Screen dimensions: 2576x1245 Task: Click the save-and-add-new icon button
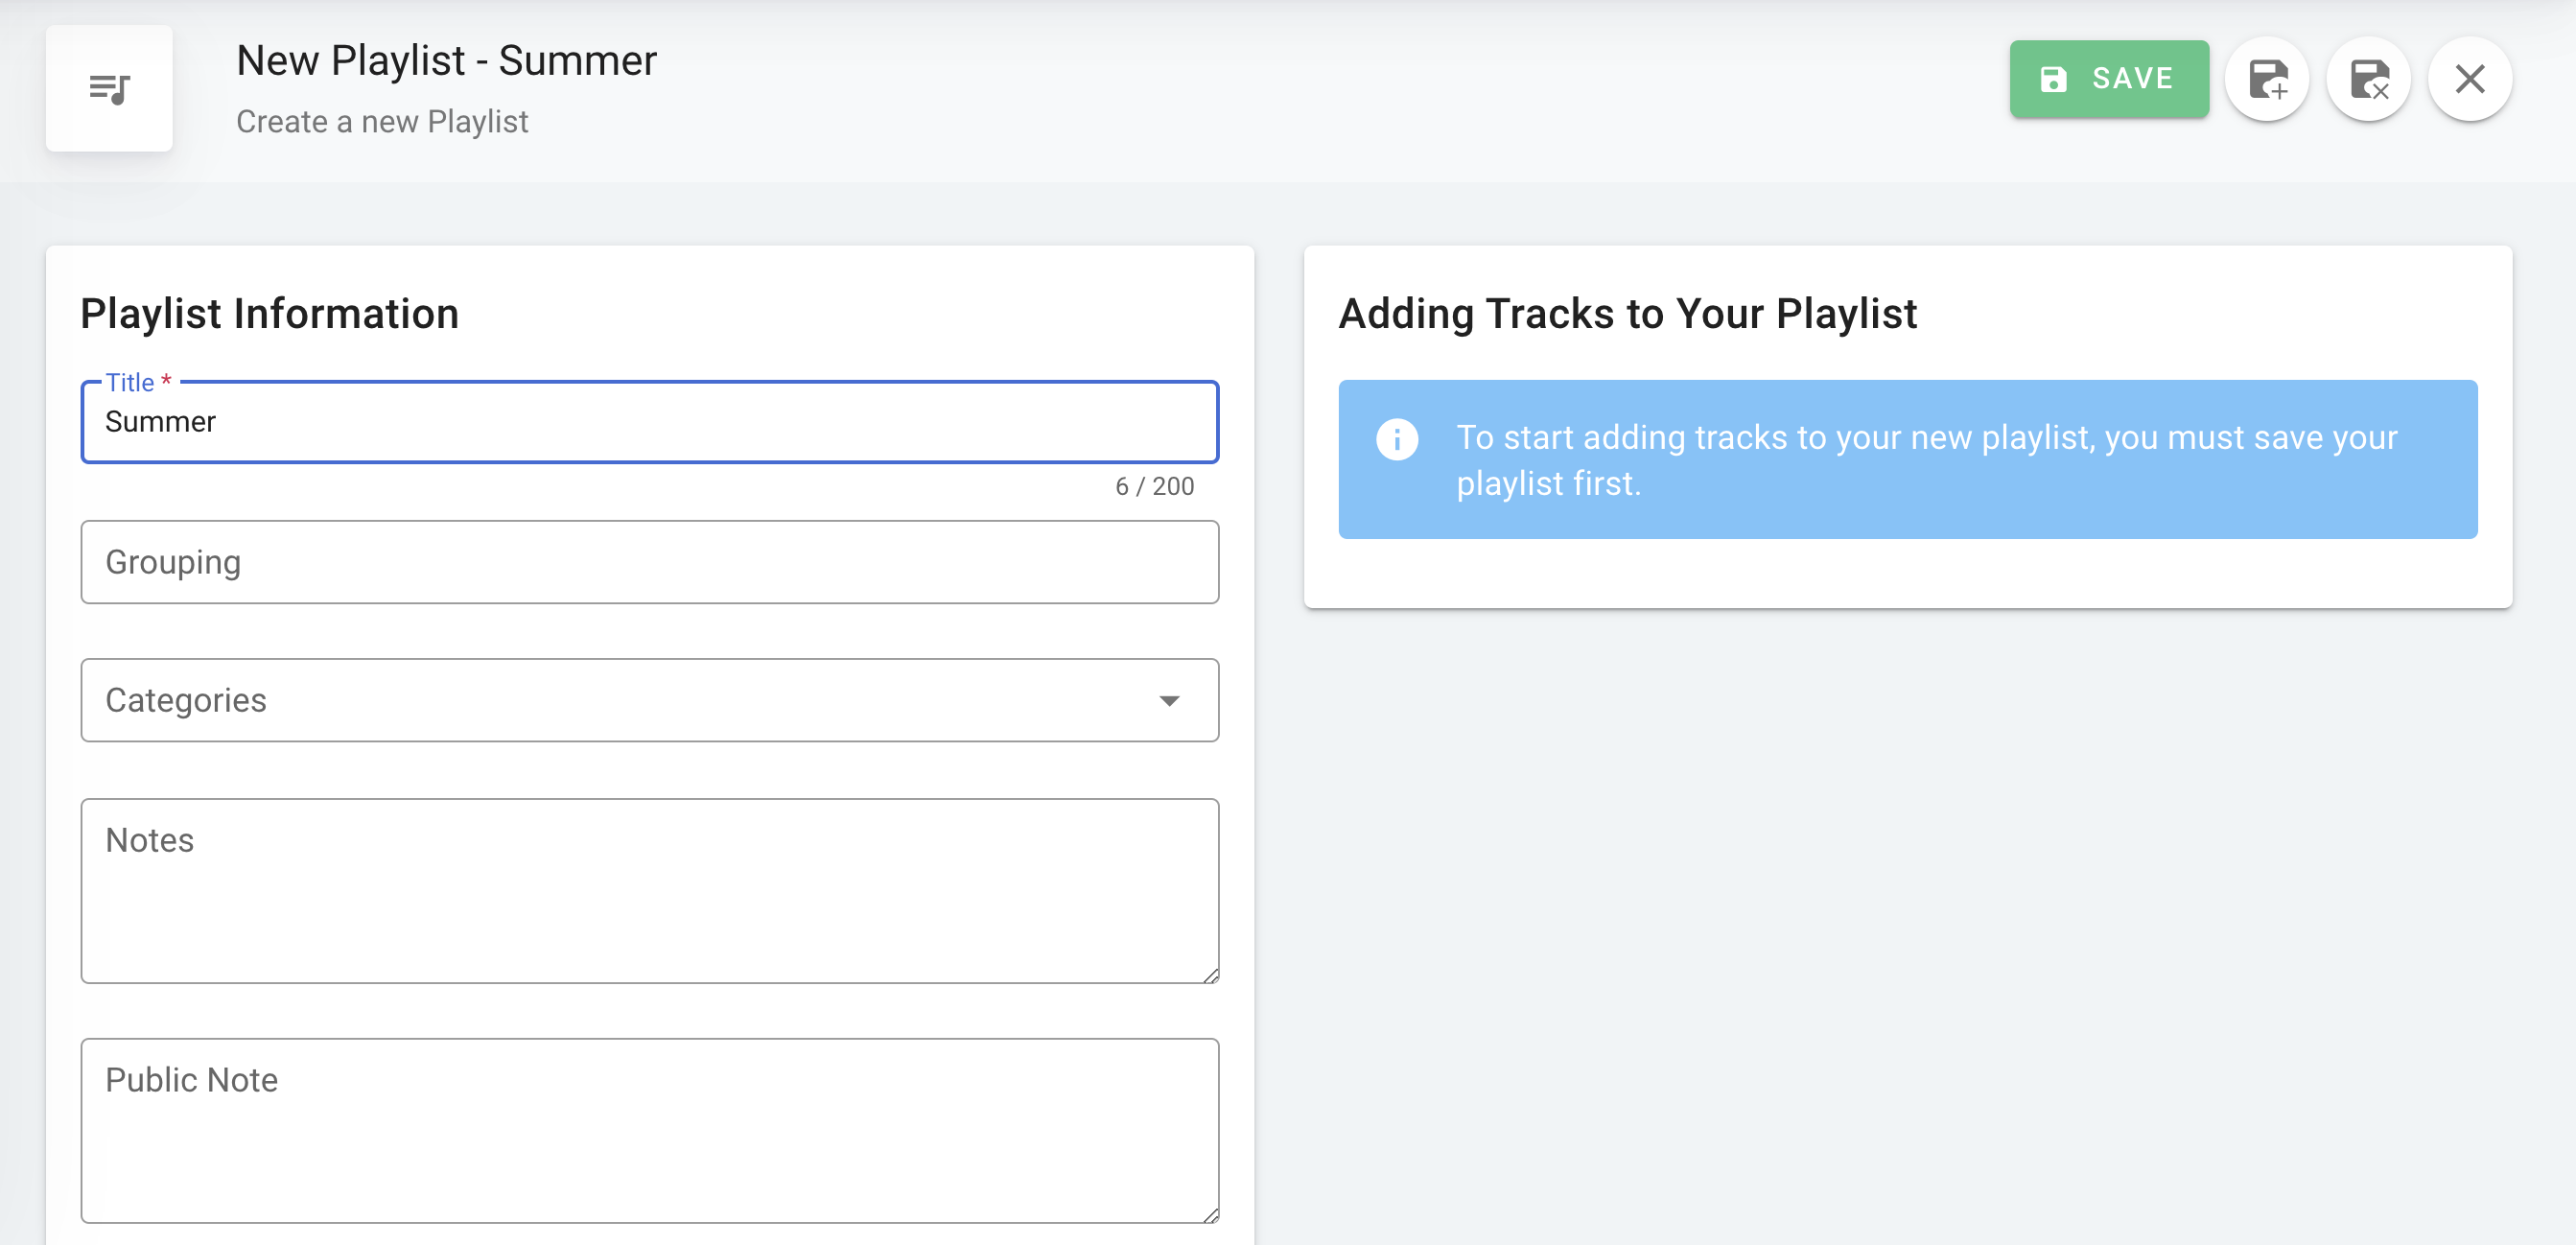[x=2267, y=79]
